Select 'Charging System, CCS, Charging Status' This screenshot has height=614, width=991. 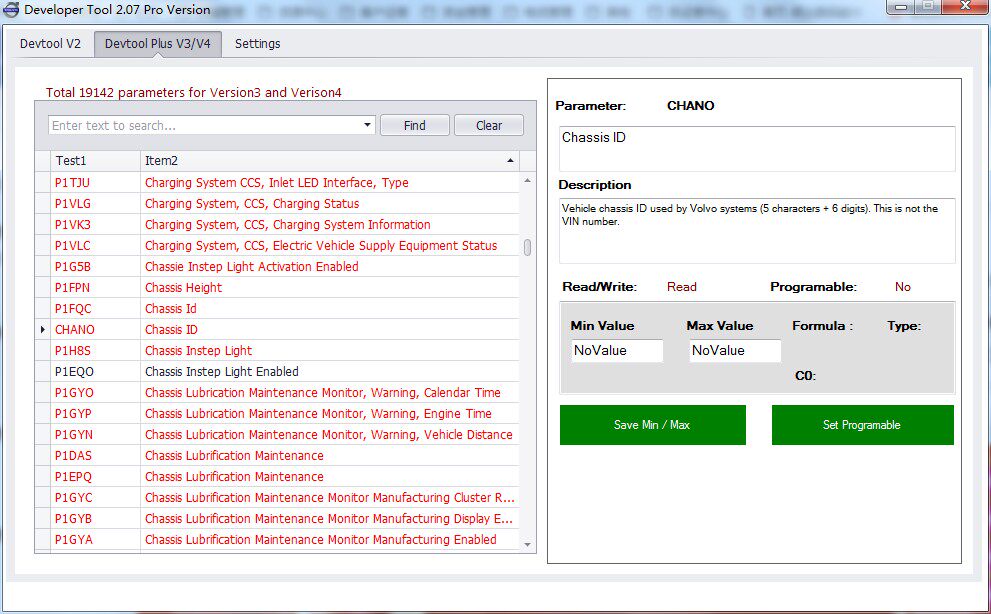tap(252, 204)
